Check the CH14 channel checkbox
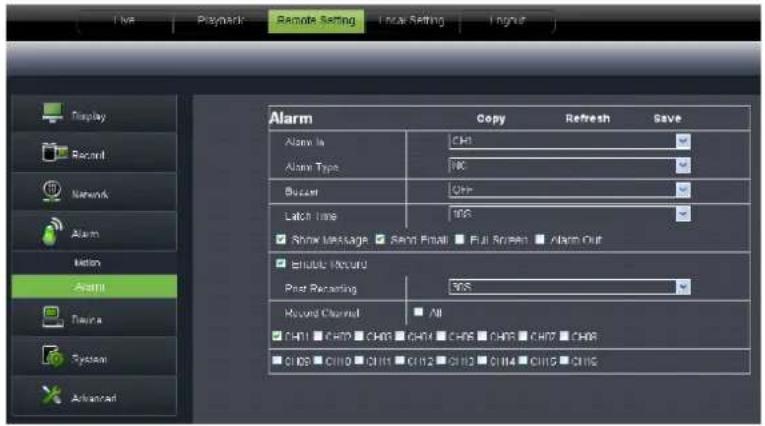Screen dimensions: 765x426 482,360
